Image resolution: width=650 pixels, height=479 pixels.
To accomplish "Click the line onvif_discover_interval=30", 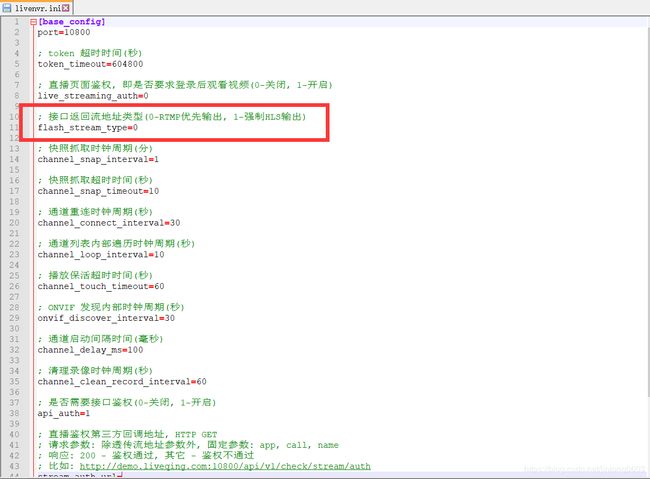I will click(106, 318).
